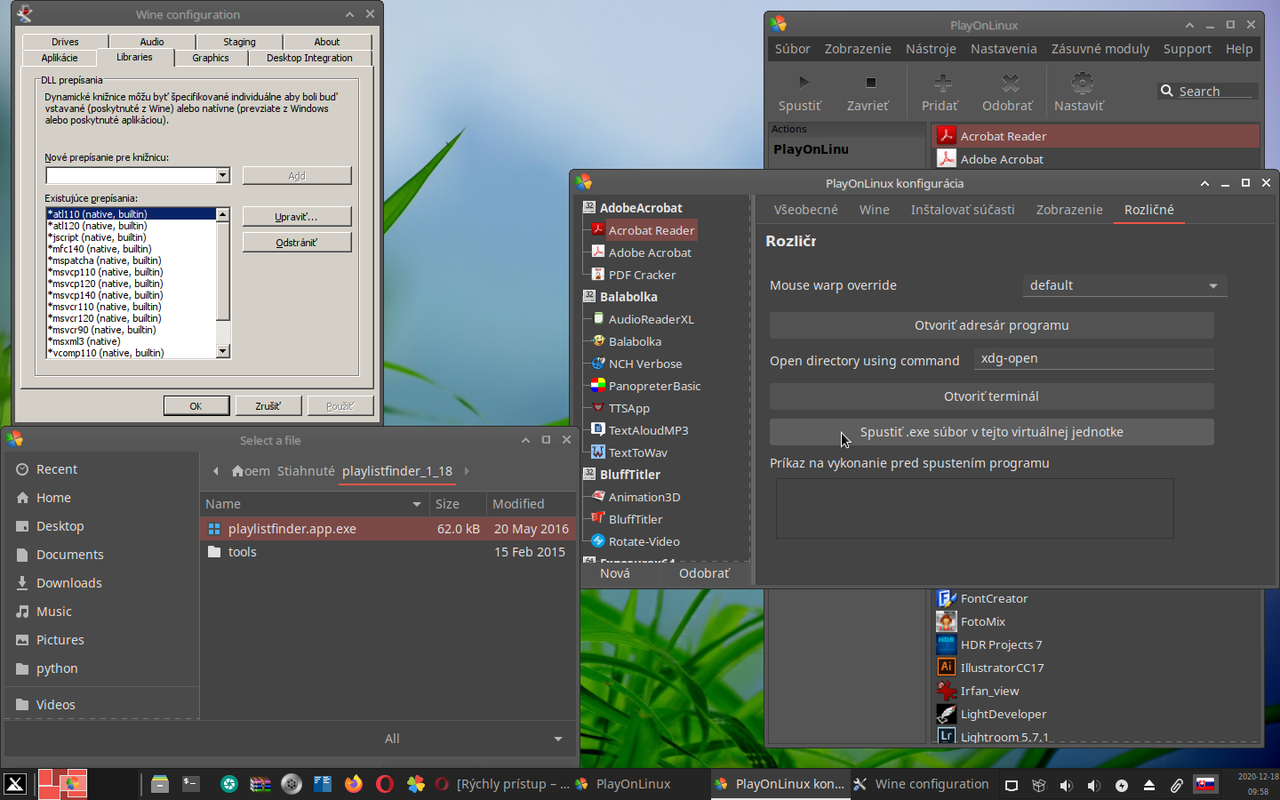
Task: Click the pre-launch command text area
Action: click(x=975, y=509)
